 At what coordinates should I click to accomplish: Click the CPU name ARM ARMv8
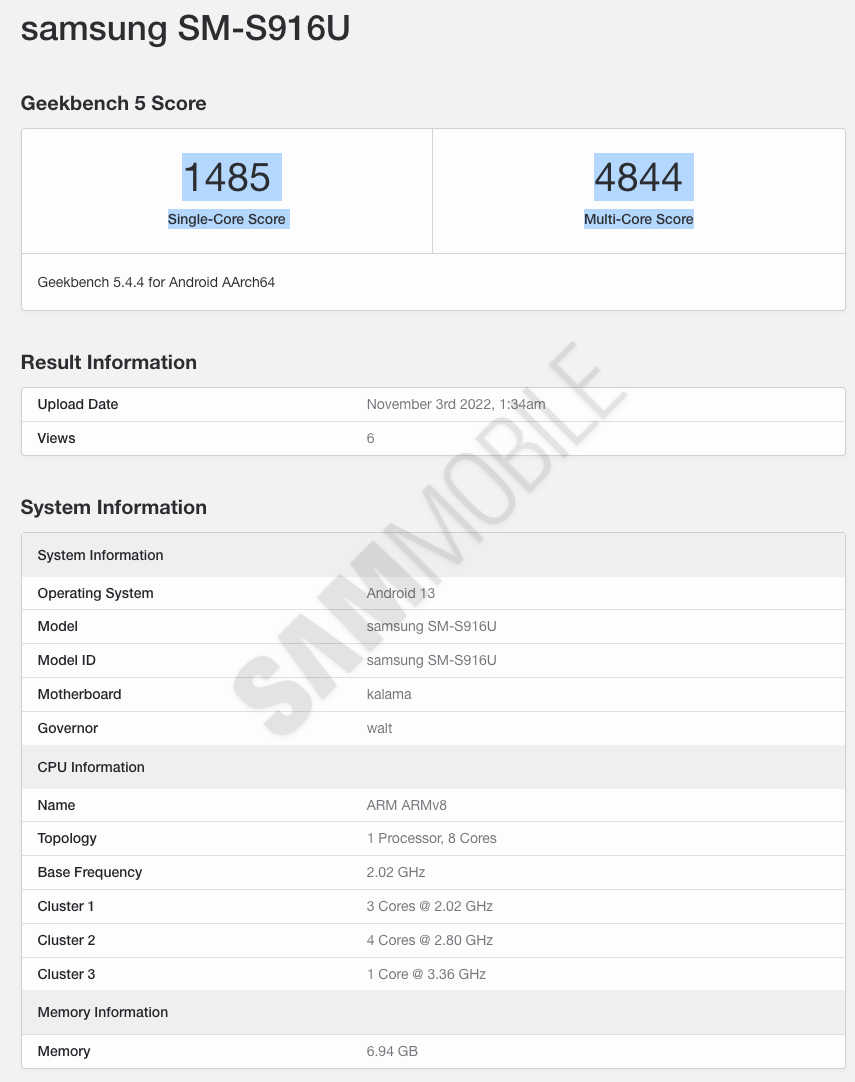406,805
